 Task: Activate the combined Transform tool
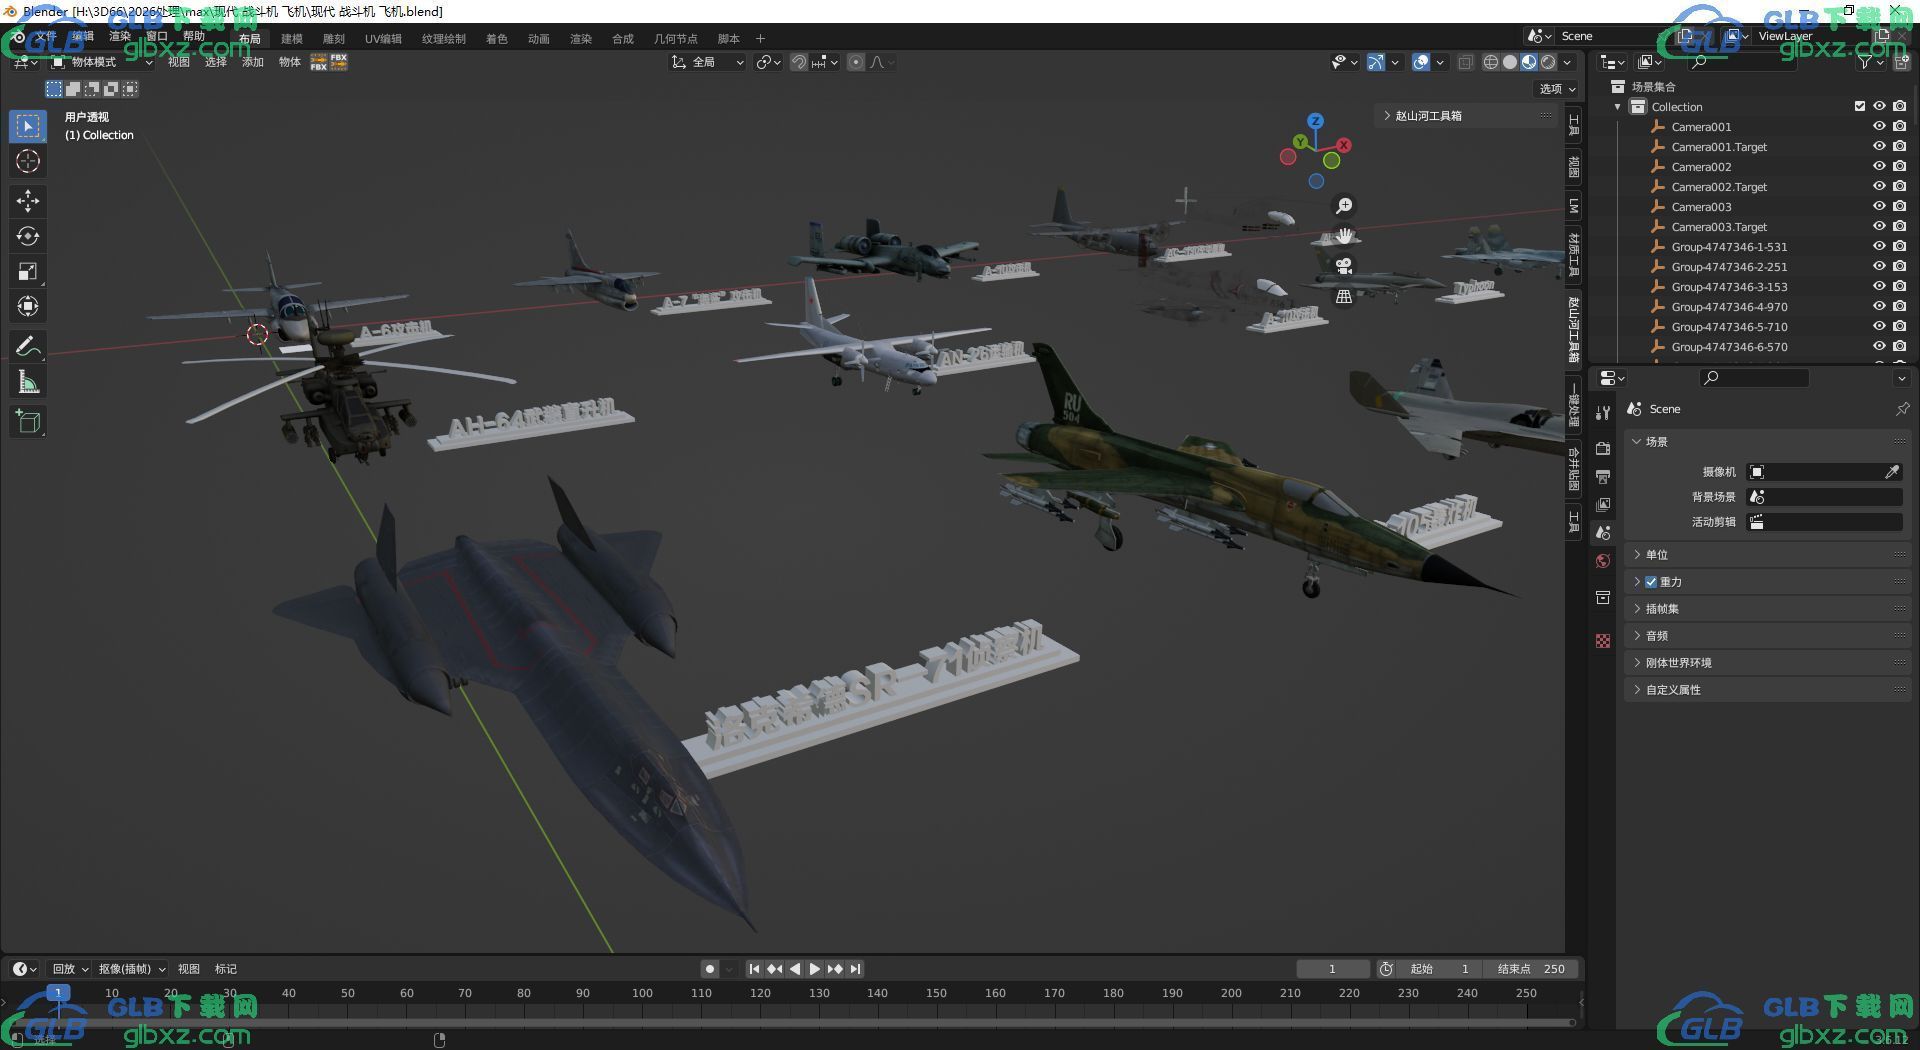(28, 306)
